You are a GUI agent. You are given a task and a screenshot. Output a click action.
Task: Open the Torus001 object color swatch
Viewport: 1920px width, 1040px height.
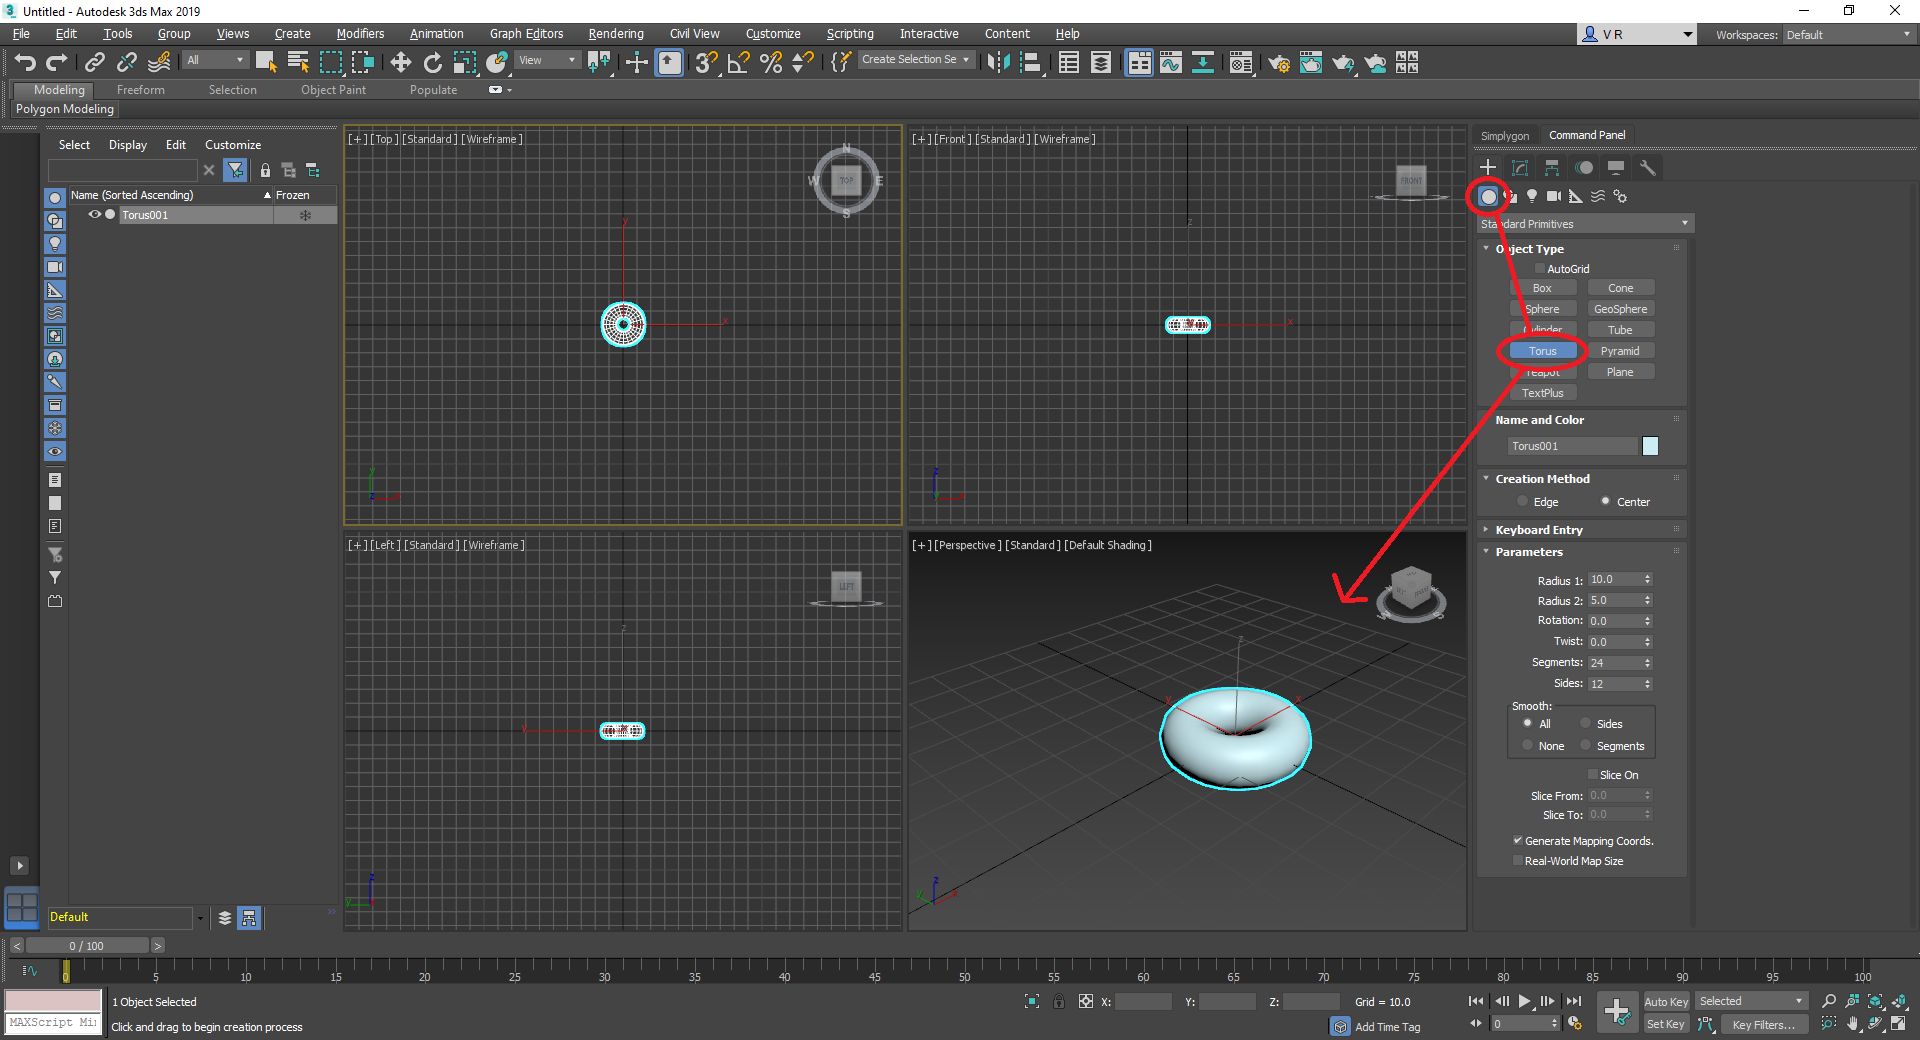click(1650, 446)
